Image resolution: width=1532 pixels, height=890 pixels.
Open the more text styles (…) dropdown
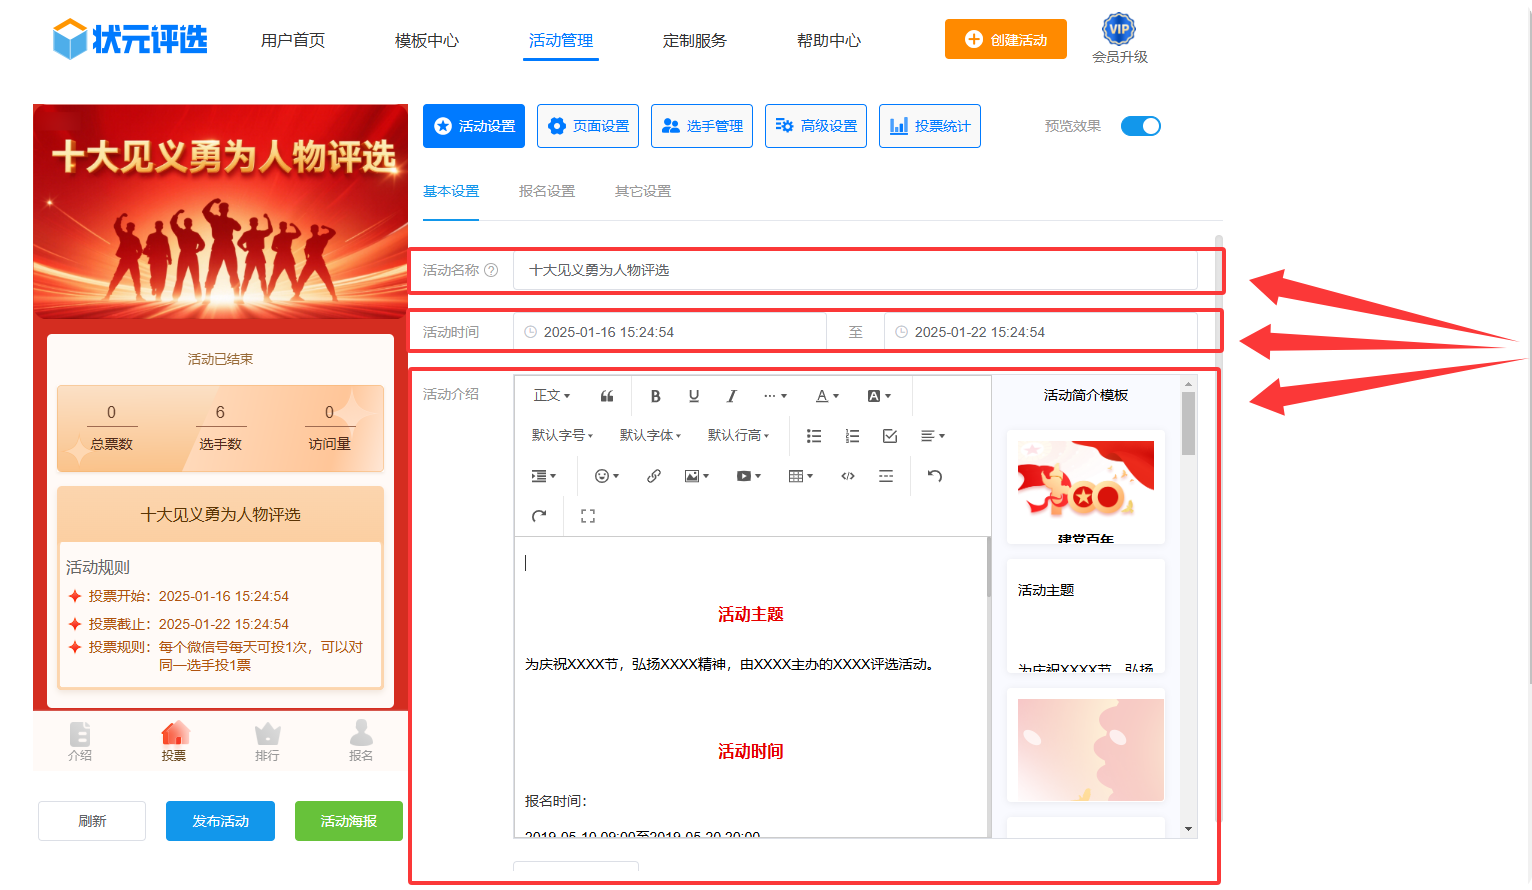775,396
